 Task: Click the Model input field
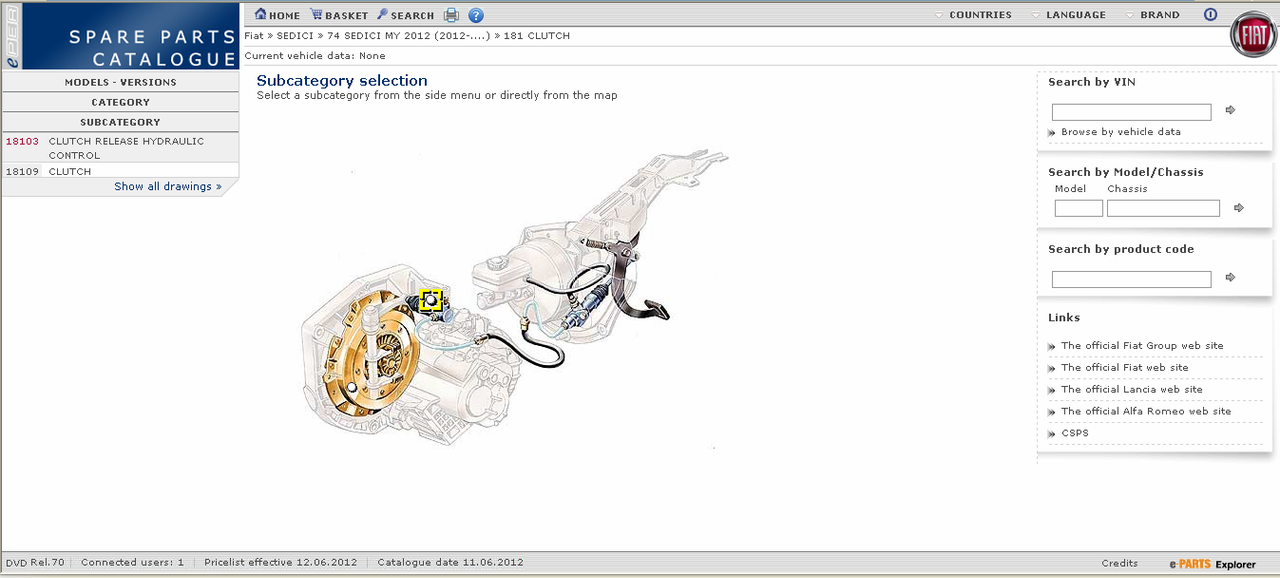tap(1079, 208)
